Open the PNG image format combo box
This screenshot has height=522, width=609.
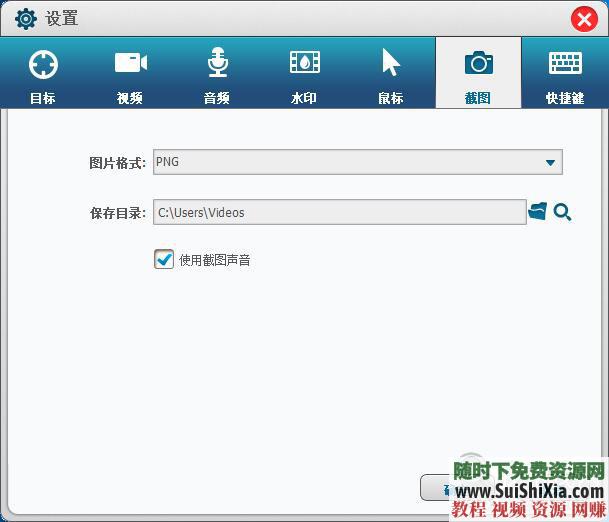pos(350,162)
